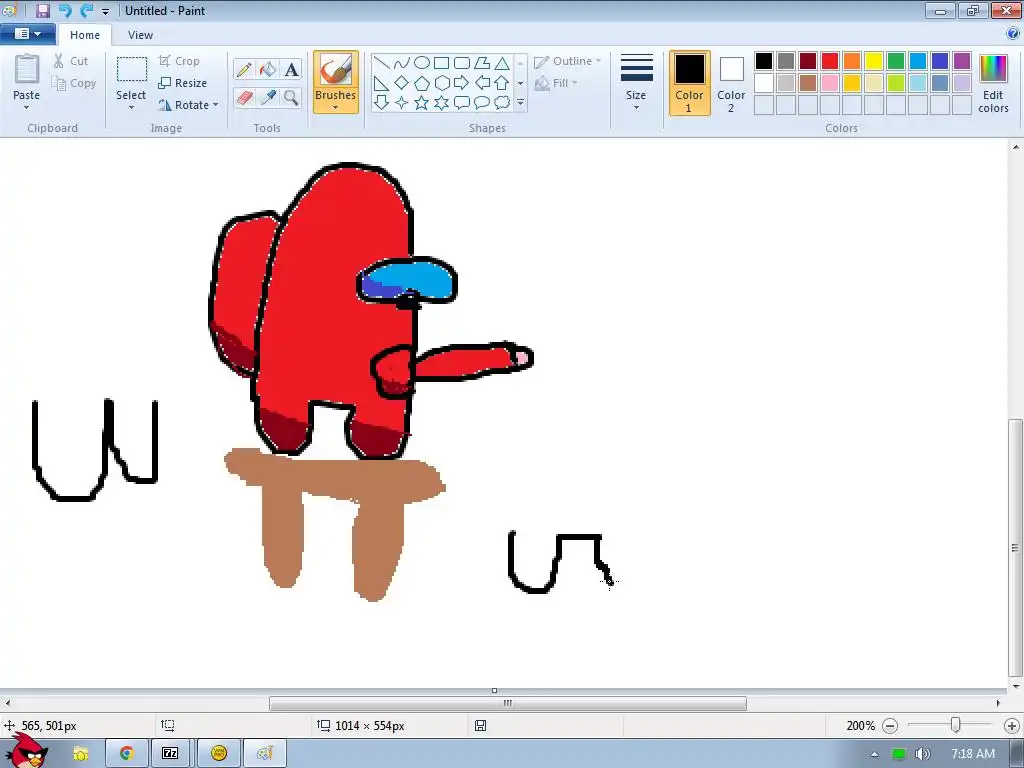This screenshot has width=1024, height=768.
Task: Click the zoom out minus button
Action: 889,726
